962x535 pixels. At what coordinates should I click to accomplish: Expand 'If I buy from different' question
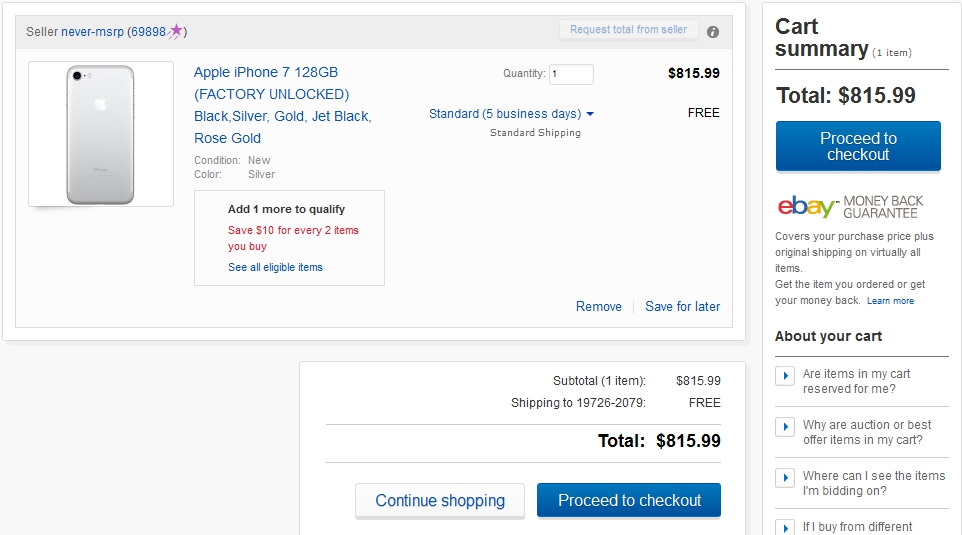click(x=785, y=526)
